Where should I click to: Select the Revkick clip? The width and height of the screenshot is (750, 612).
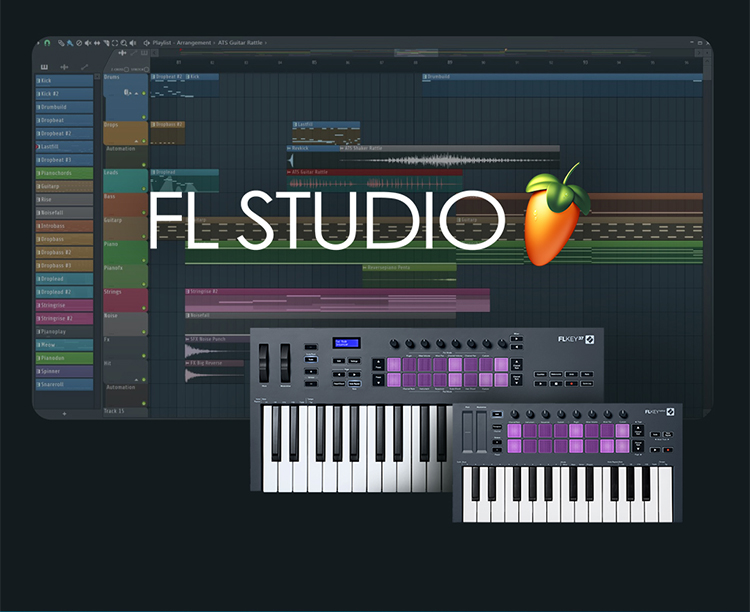coord(313,157)
